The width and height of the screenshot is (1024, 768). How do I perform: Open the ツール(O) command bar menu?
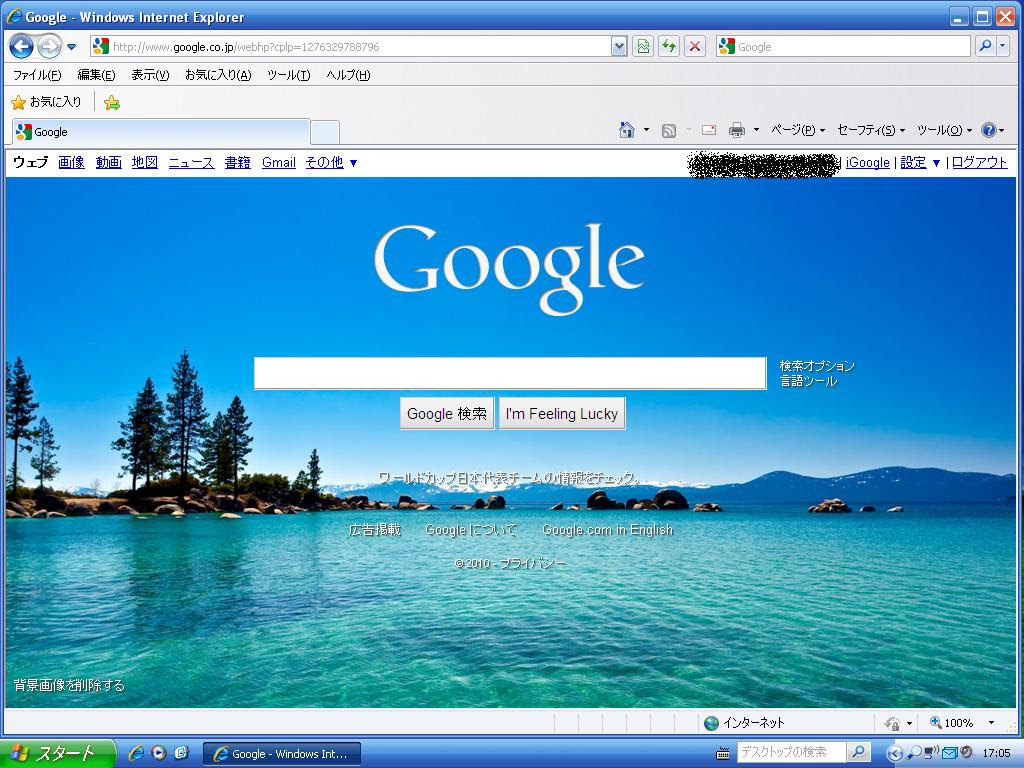coord(944,130)
